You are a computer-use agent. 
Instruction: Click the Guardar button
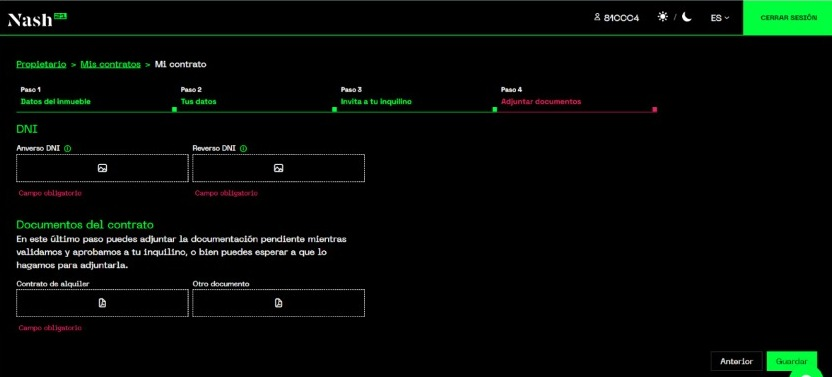(792, 361)
